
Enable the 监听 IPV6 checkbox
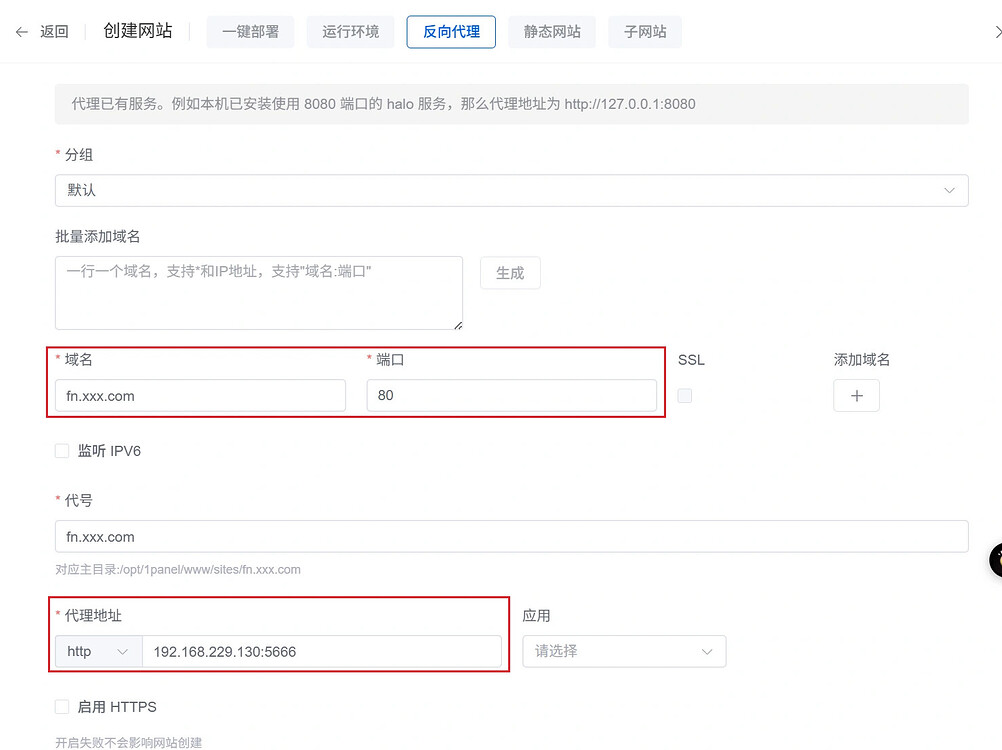click(62, 451)
